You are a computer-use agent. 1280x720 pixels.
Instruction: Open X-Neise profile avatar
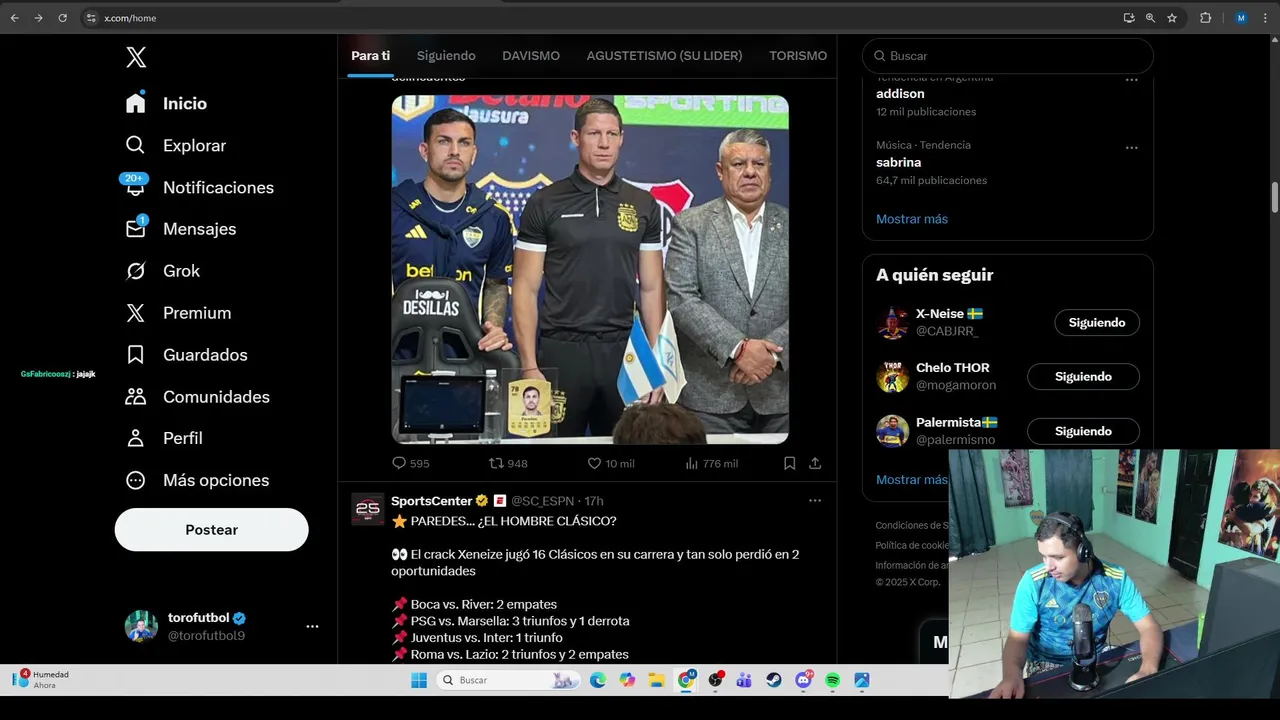[x=892, y=322]
